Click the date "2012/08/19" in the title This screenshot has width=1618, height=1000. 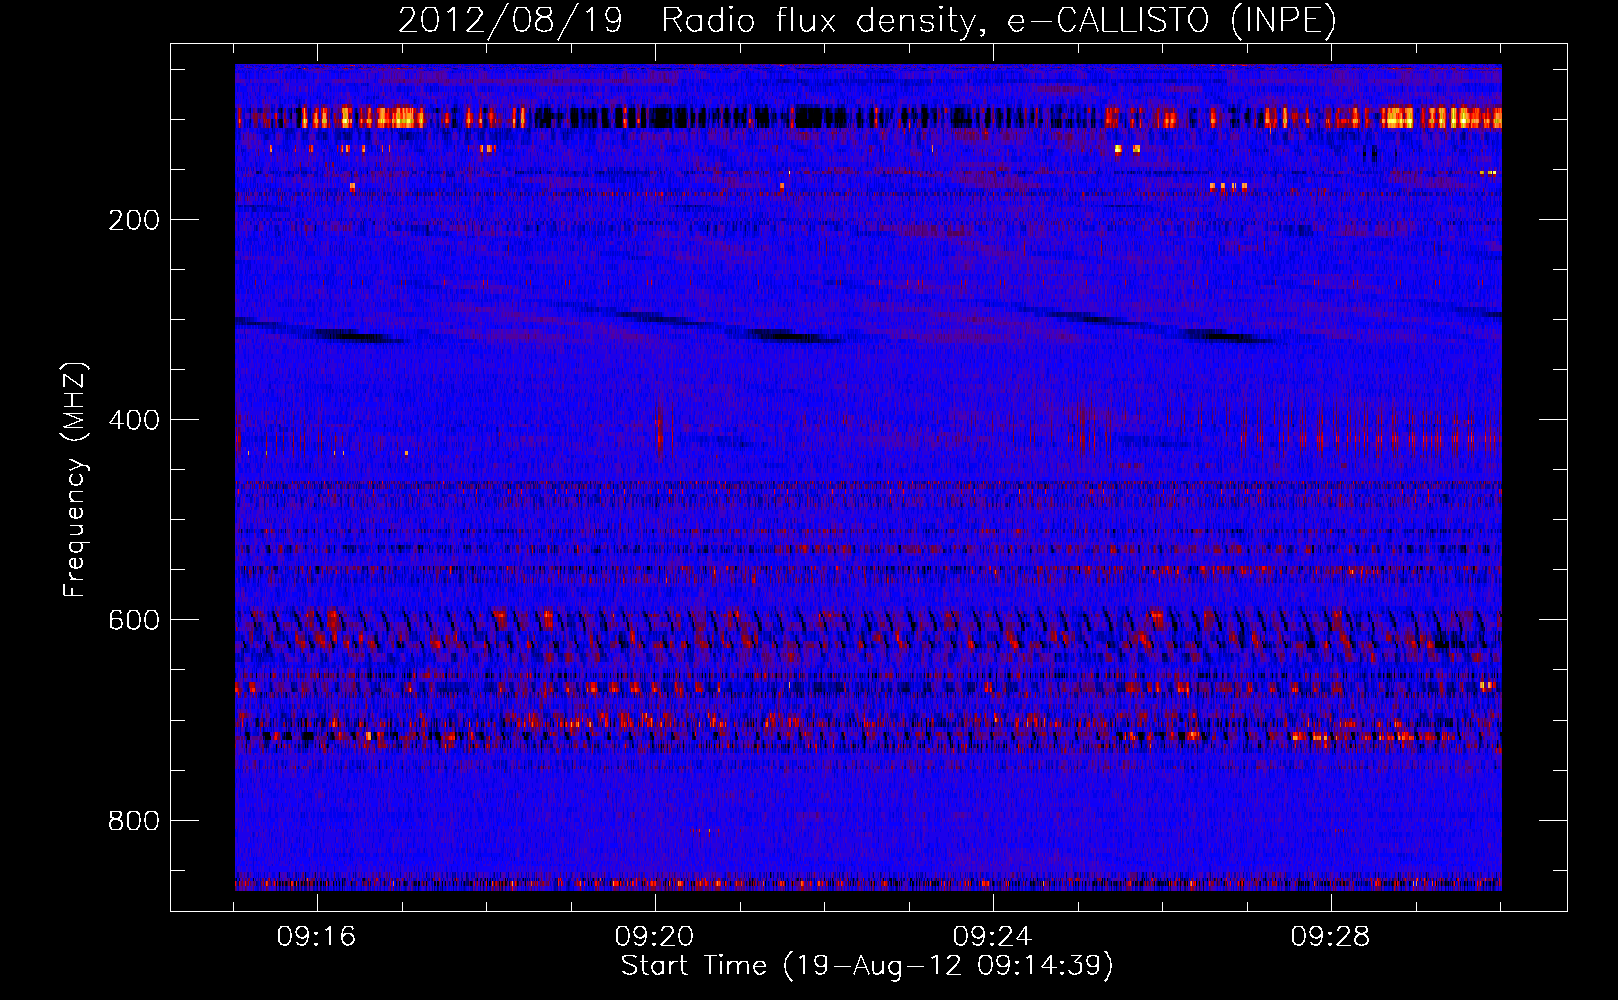coord(511,21)
